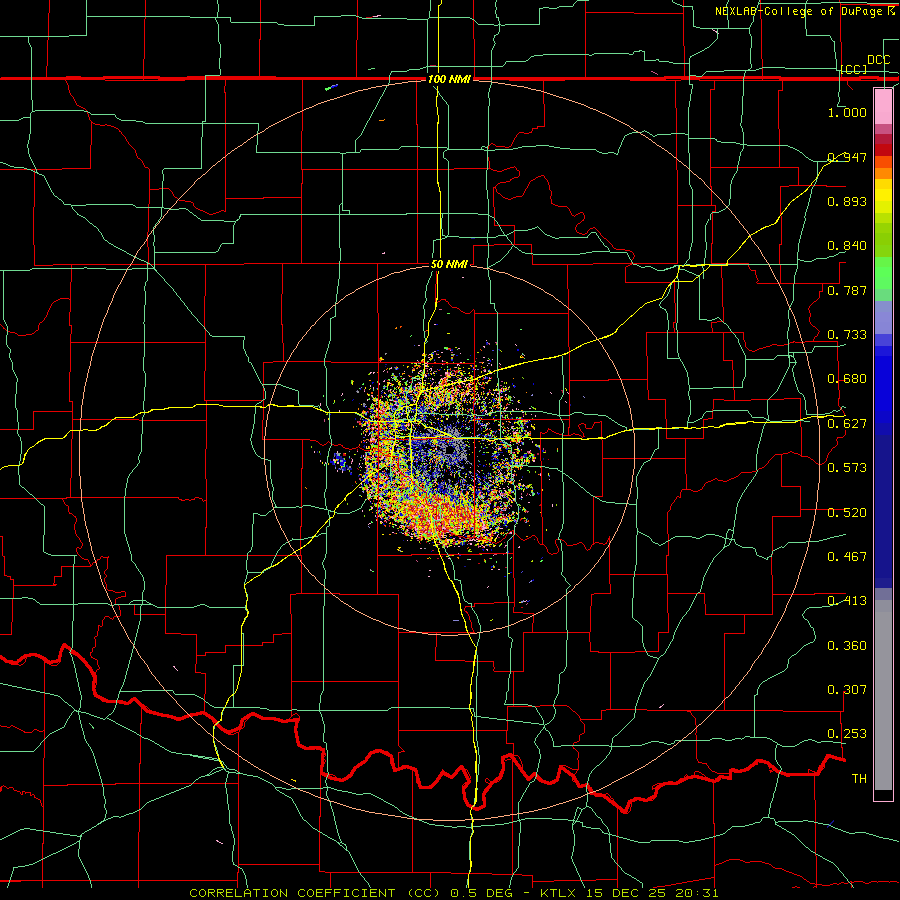The width and height of the screenshot is (900, 900).
Task: Click the 1.000 scale value
Action: 847,112
